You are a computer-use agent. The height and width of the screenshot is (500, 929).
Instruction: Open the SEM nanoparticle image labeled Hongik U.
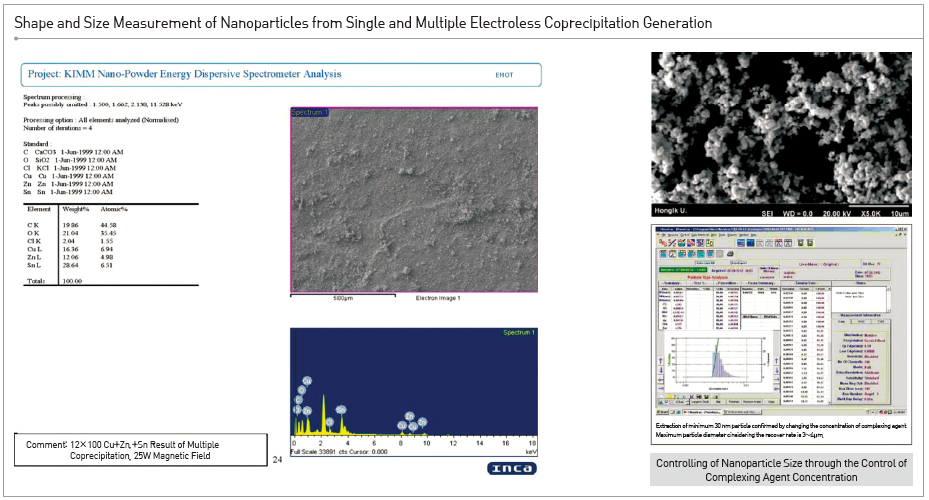point(781,134)
